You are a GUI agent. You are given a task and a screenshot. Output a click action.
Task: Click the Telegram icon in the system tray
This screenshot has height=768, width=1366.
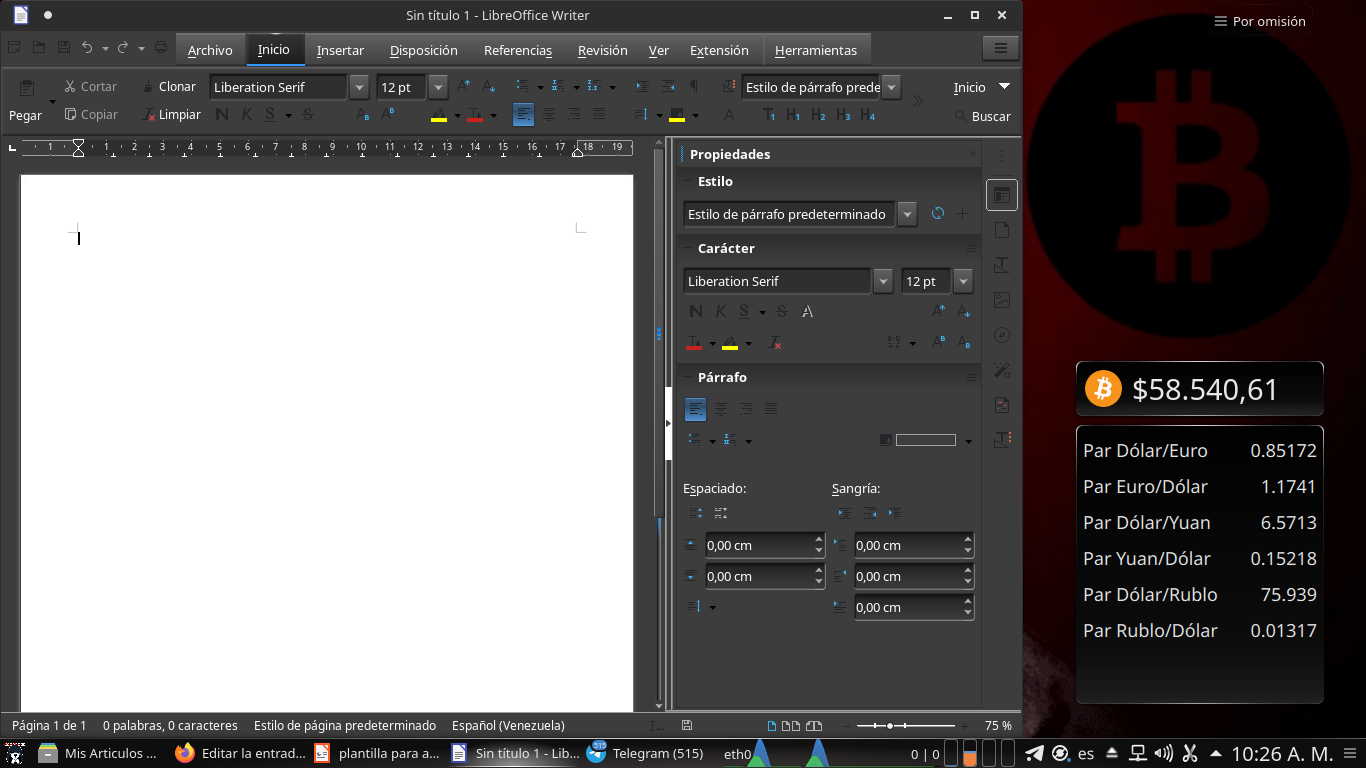pyautogui.click(x=1035, y=754)
